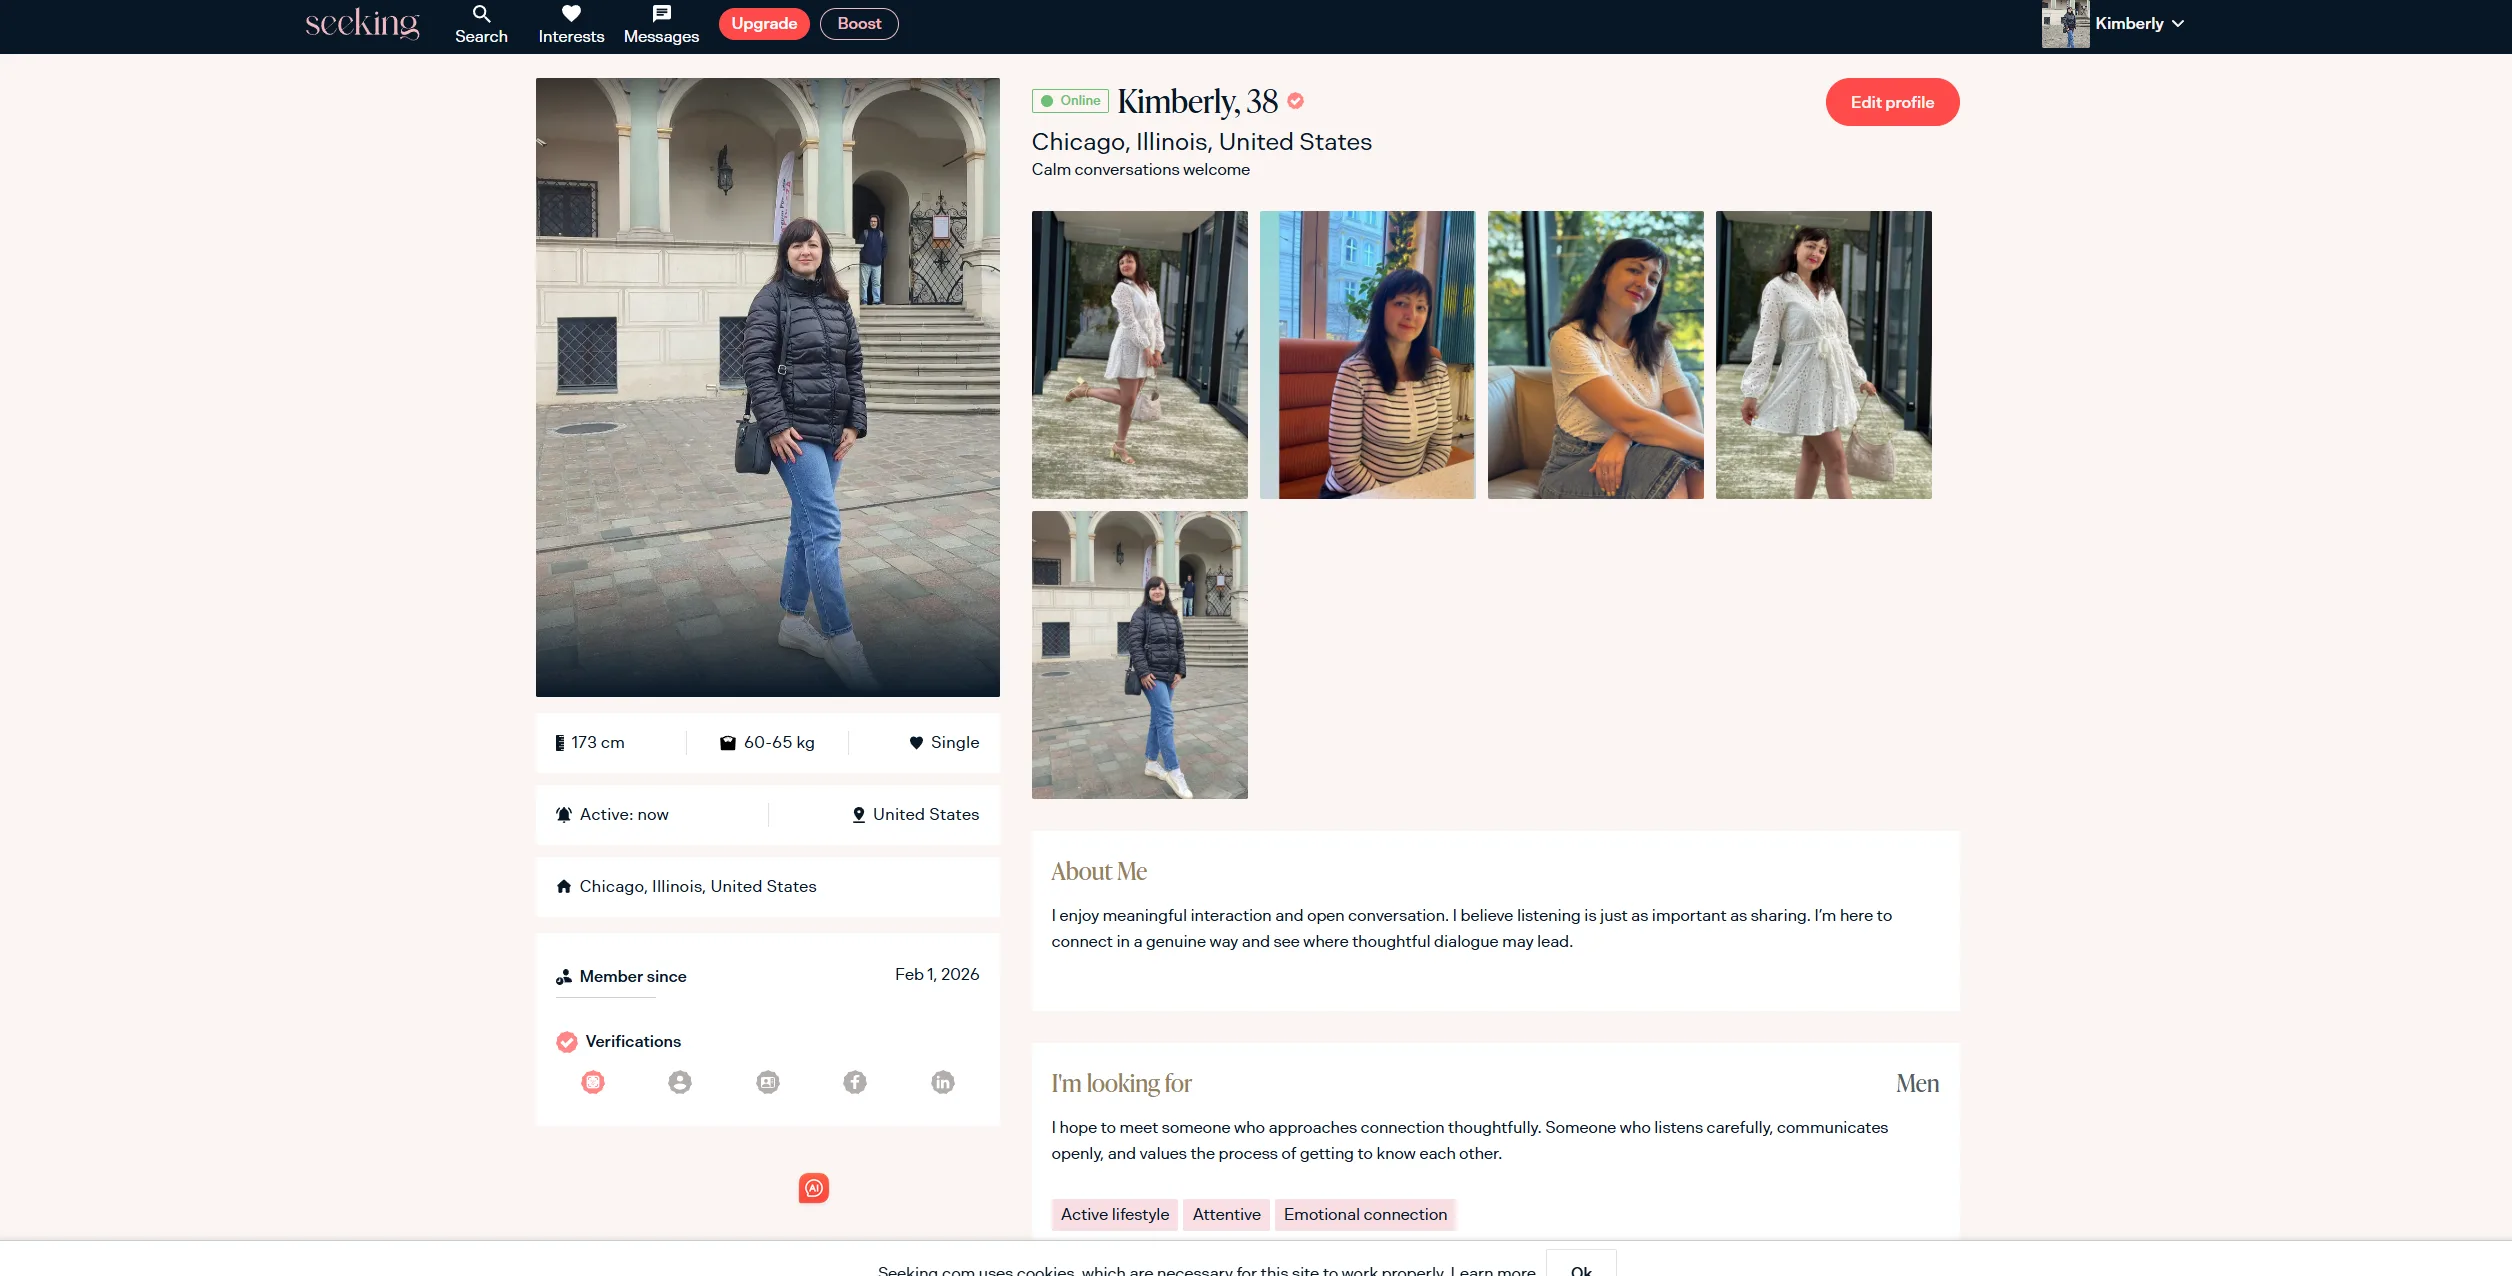Click the Boost button
The image size is (2512, 1276).
pos(859,24)
